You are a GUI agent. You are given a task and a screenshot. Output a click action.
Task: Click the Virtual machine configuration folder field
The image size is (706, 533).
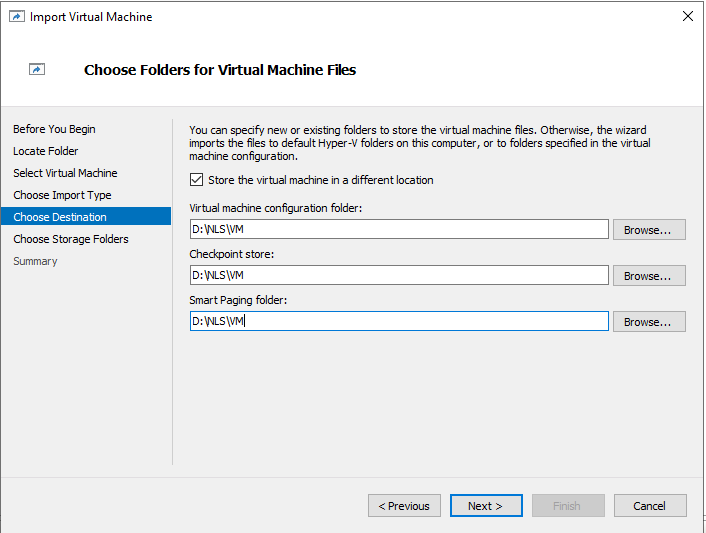click(398, 230)
